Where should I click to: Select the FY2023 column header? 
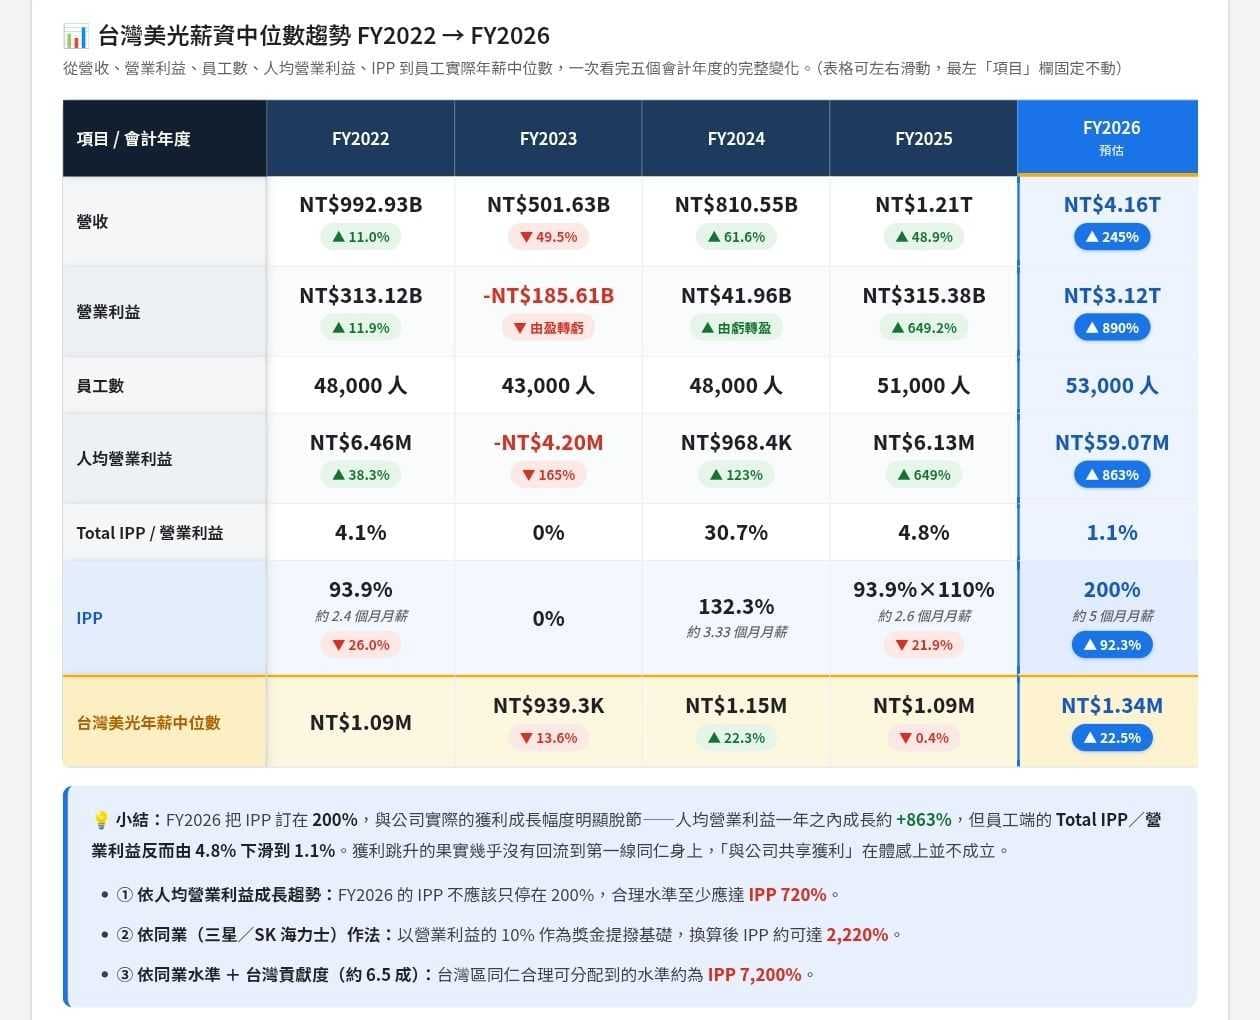pos(548,138)
